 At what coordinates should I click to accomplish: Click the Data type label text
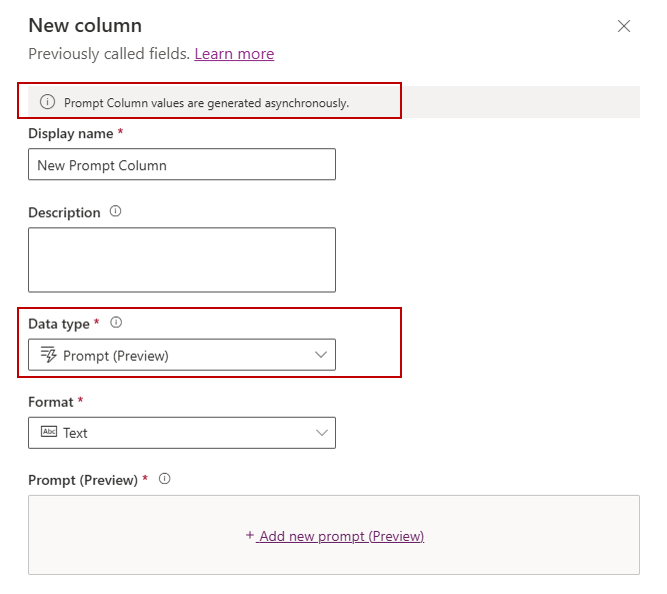click(x=59, y=323)
